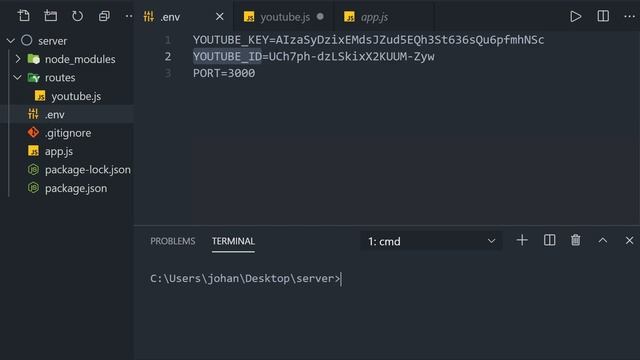
Task: Switch to the youtube.js tab
Action: click(x=285, y=17)
